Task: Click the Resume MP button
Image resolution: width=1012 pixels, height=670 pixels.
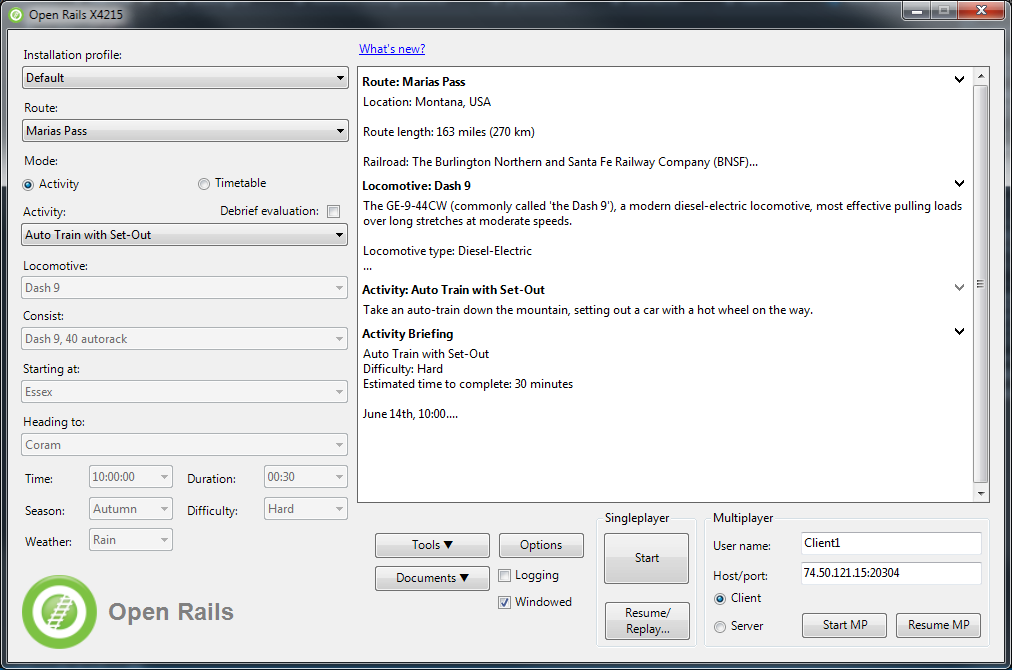Action: (938, 625)
